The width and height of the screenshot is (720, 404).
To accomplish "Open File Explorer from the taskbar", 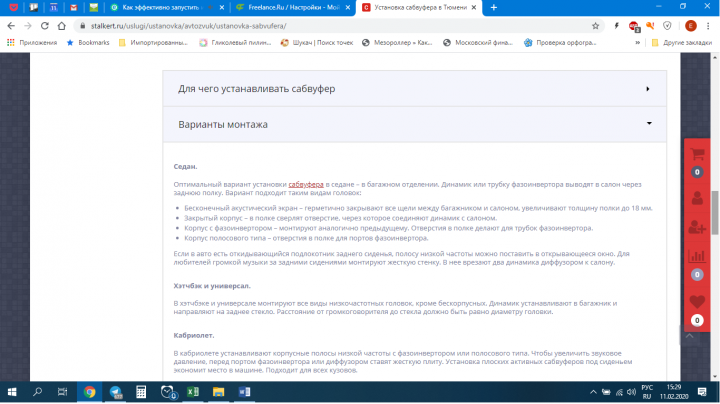I will (x=219, y=392).
